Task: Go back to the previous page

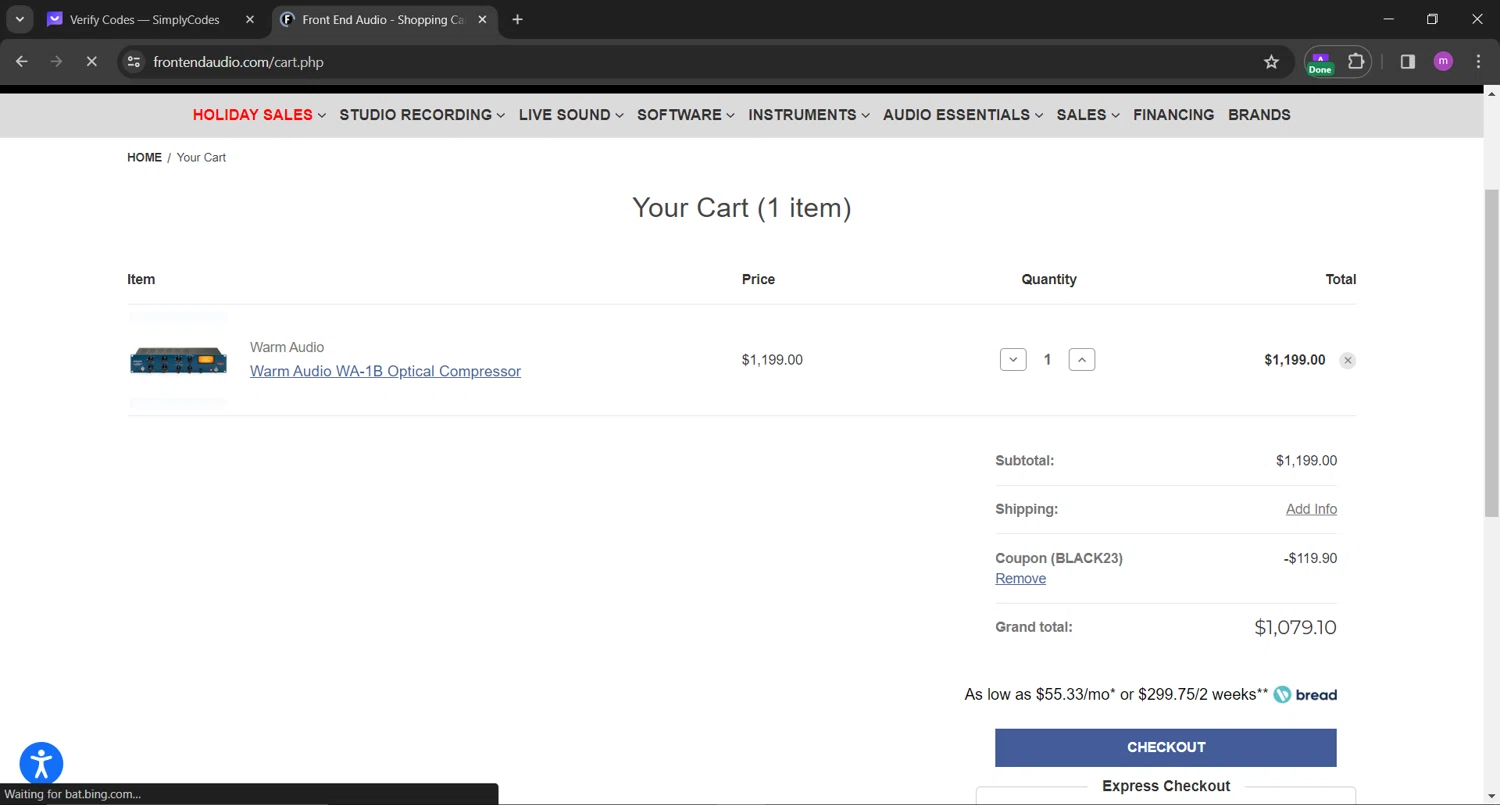Action: pyautogui.click(x=22, y=62)
